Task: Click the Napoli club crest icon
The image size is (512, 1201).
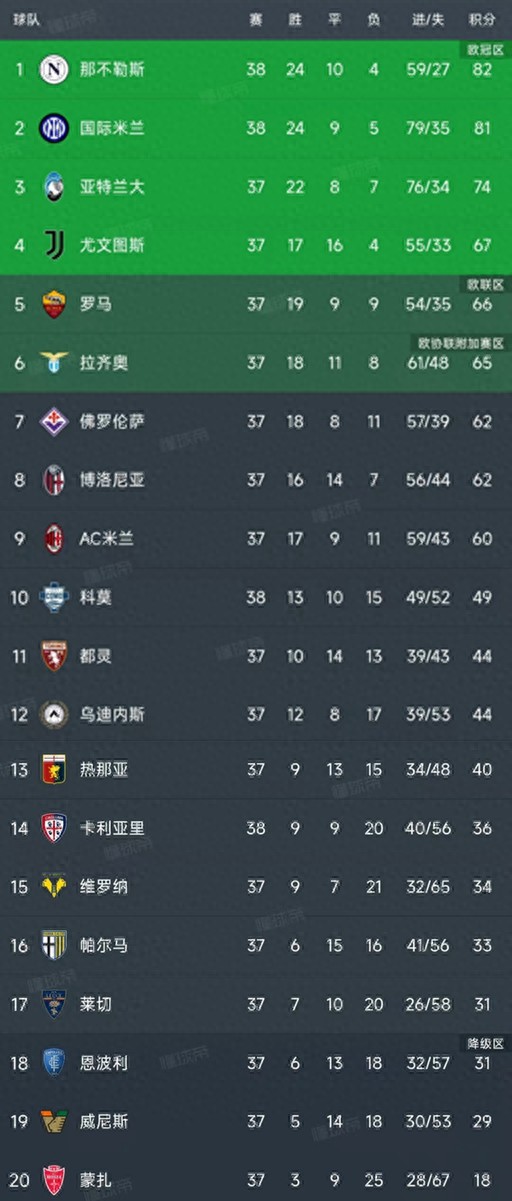Action: coord(54,70)
